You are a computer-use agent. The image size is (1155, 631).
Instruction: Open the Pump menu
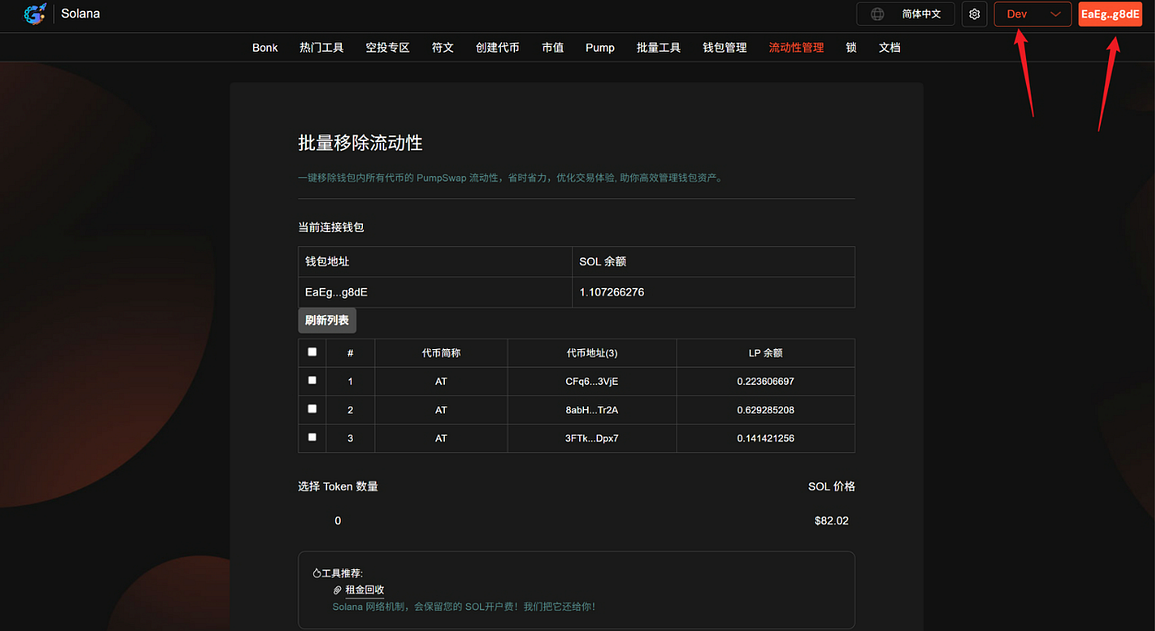point(600,47)
